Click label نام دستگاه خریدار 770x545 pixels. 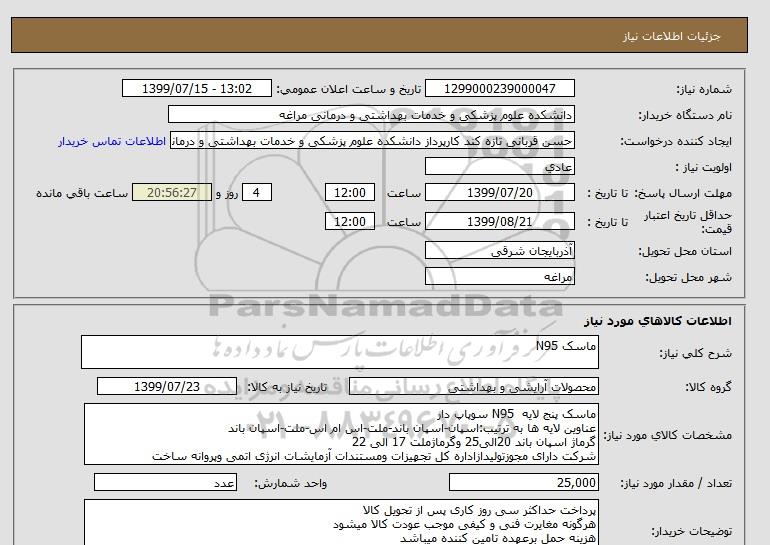[685, 115]
